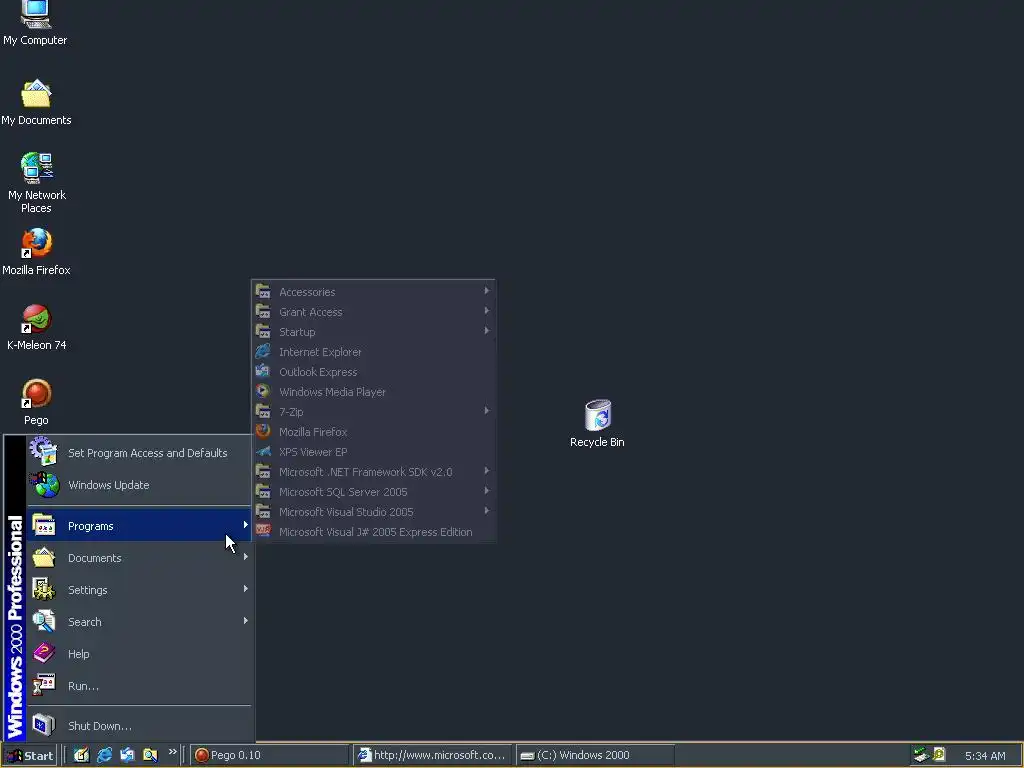Launch Internet Explorer from the quick launch bar

click(x=104, y=755)
